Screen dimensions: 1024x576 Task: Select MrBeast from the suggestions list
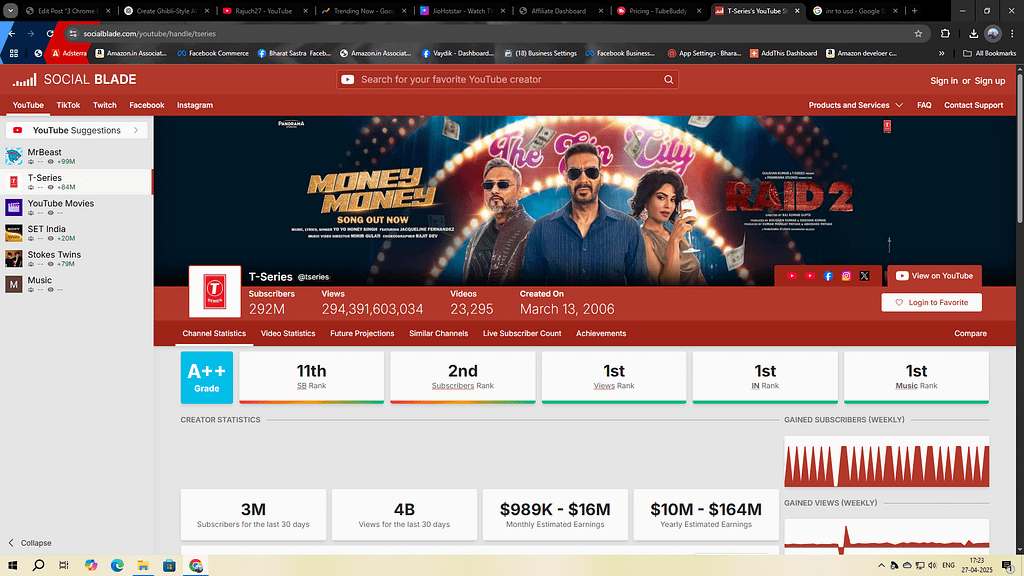click(x=44, y=152)
